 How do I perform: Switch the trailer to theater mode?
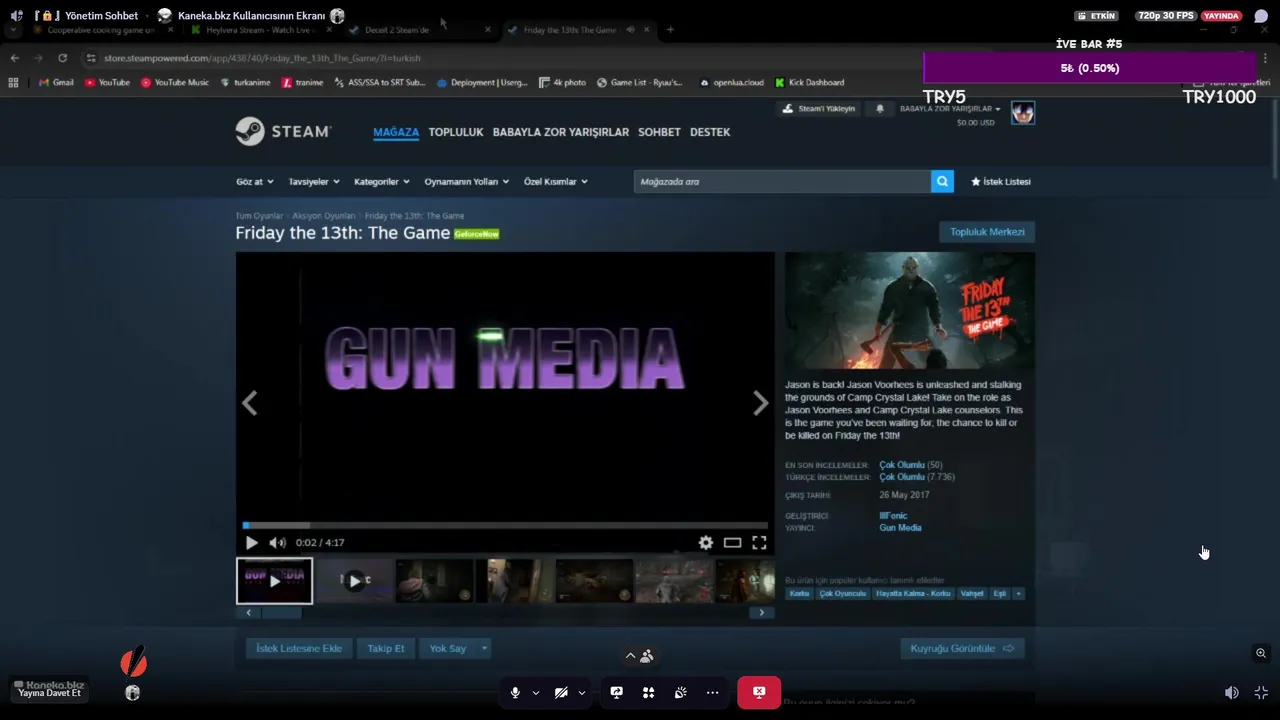click(x=733, y=542)
